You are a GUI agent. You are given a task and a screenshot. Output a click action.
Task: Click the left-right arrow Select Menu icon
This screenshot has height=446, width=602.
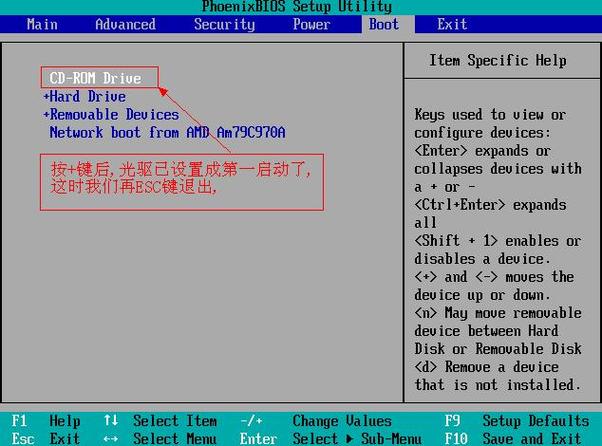click(x=111, y=438)
